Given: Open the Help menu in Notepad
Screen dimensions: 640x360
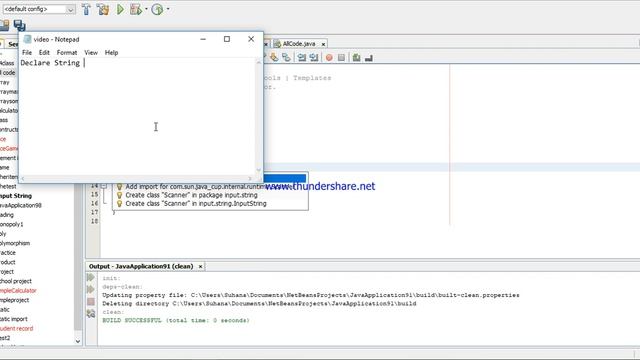Looking at the screenshot, I should tap(111, 53).
